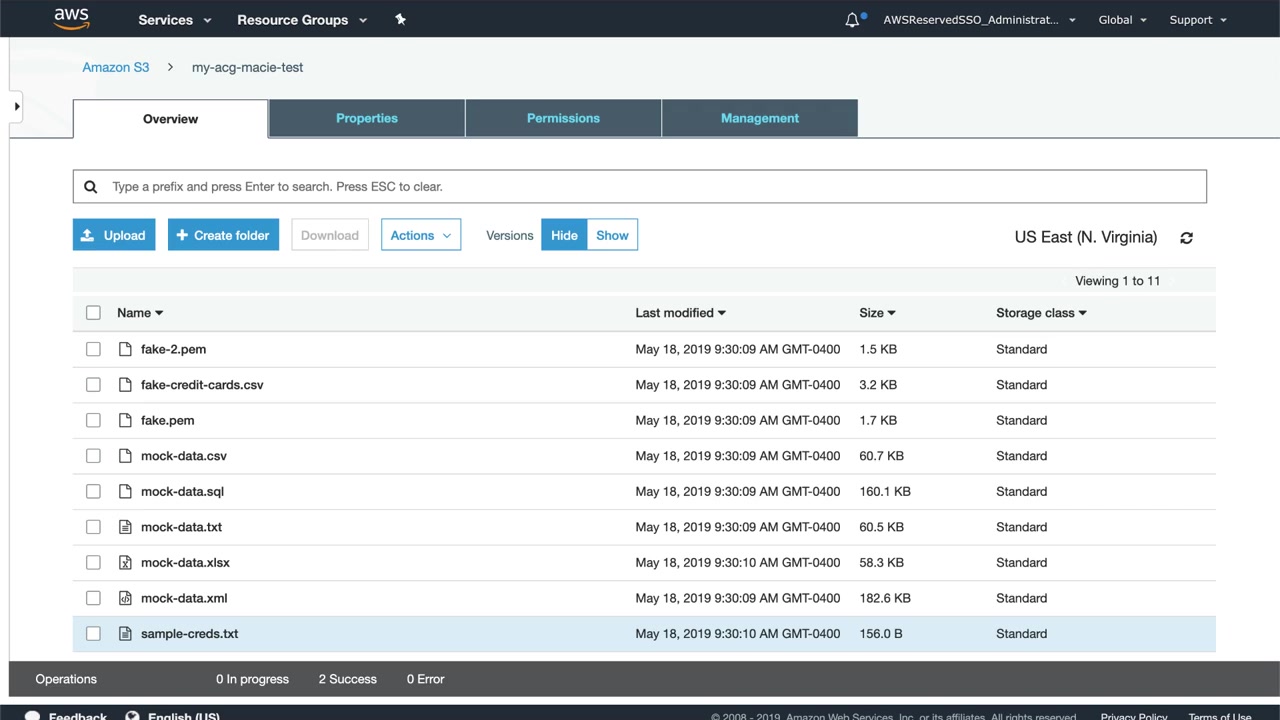Select the checkbox next to mock-data.sql
1280x720 pixels.
[x=93, y=491]
